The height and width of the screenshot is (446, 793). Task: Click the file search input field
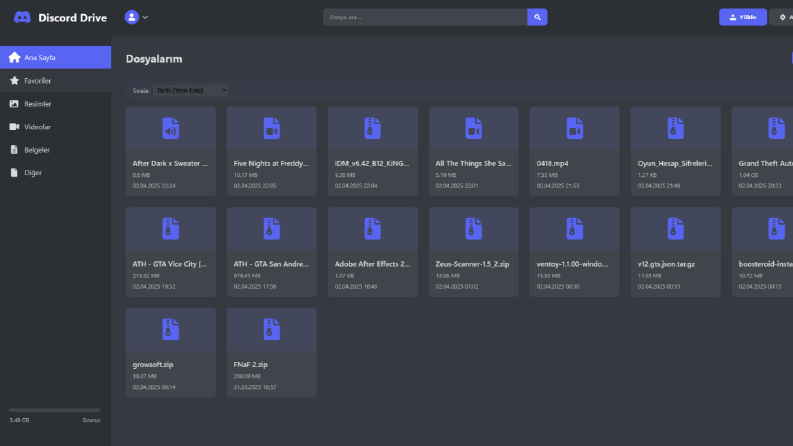(425, 17)
